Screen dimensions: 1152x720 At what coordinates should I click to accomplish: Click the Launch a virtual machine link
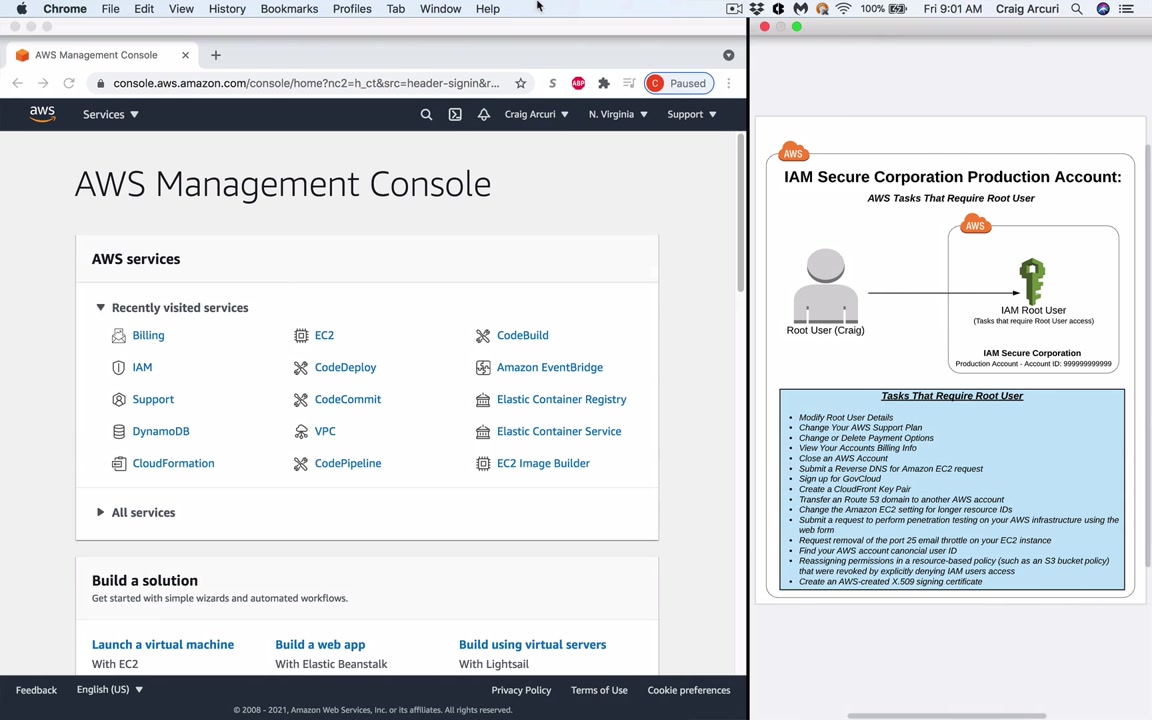(x=163, y=645)
